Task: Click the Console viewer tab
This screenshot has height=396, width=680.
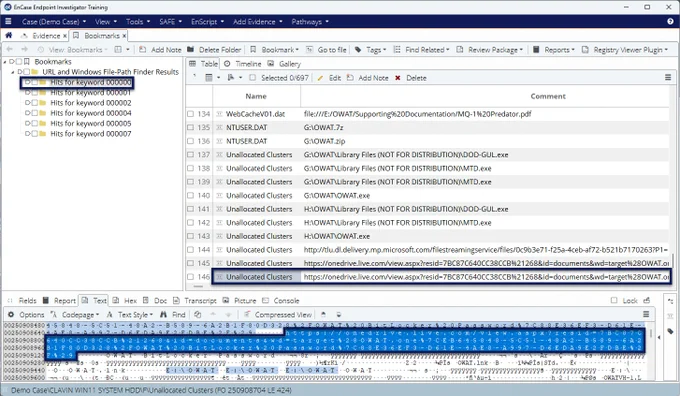Action: tap(281, 300)
